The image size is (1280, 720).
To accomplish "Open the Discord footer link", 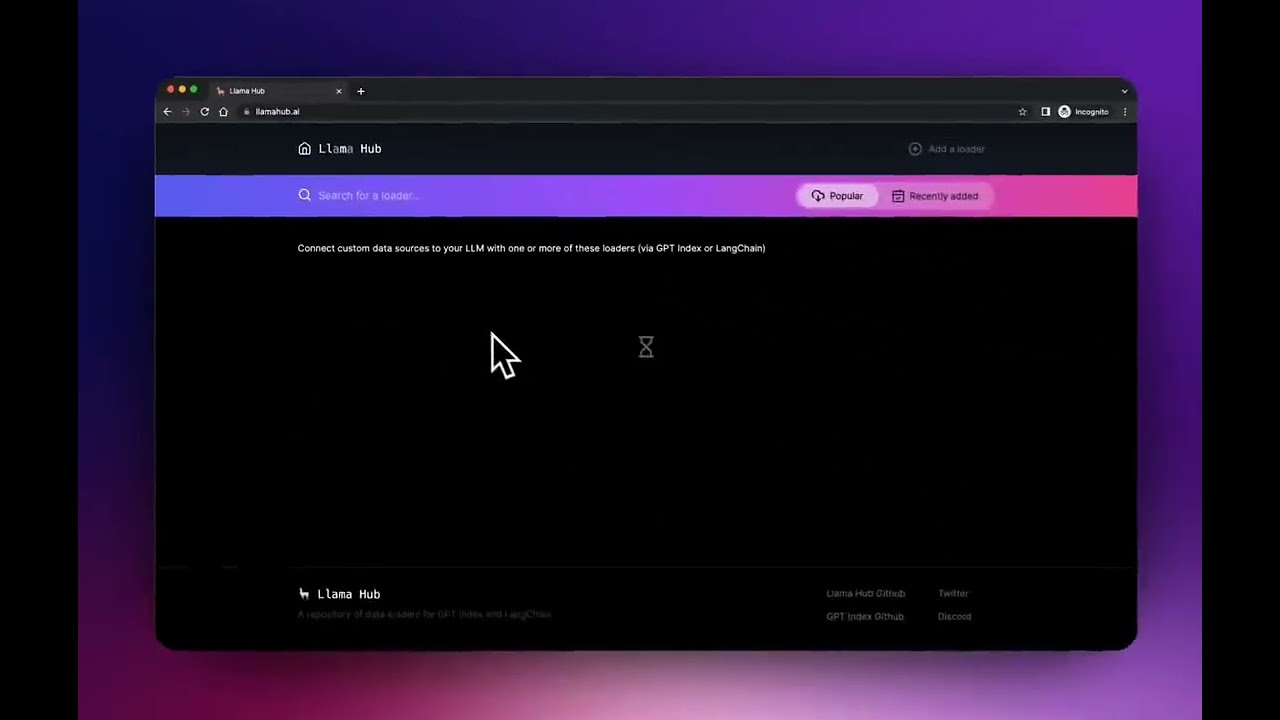I will pos(954,617).
